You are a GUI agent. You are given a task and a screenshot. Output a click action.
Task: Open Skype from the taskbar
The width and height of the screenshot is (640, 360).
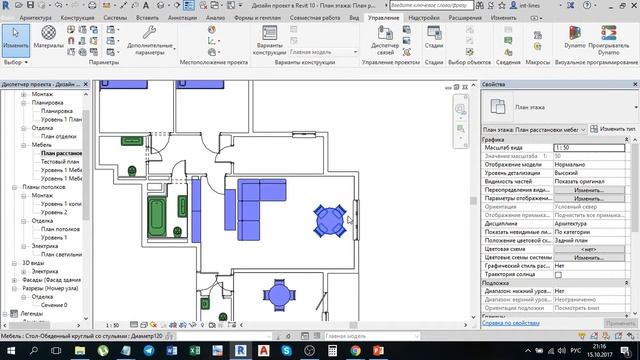287,351
